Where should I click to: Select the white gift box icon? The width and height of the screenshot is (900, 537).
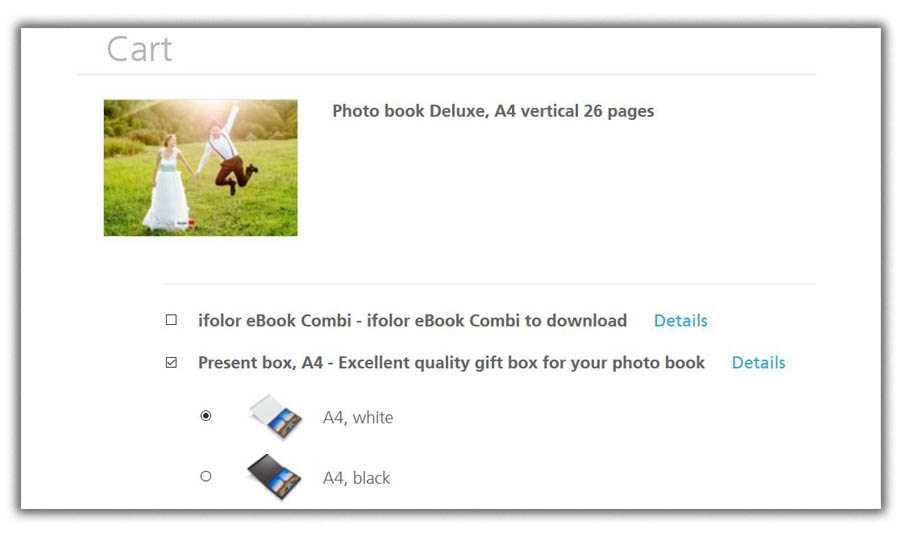pyautogui.click(x=276, y=417)
